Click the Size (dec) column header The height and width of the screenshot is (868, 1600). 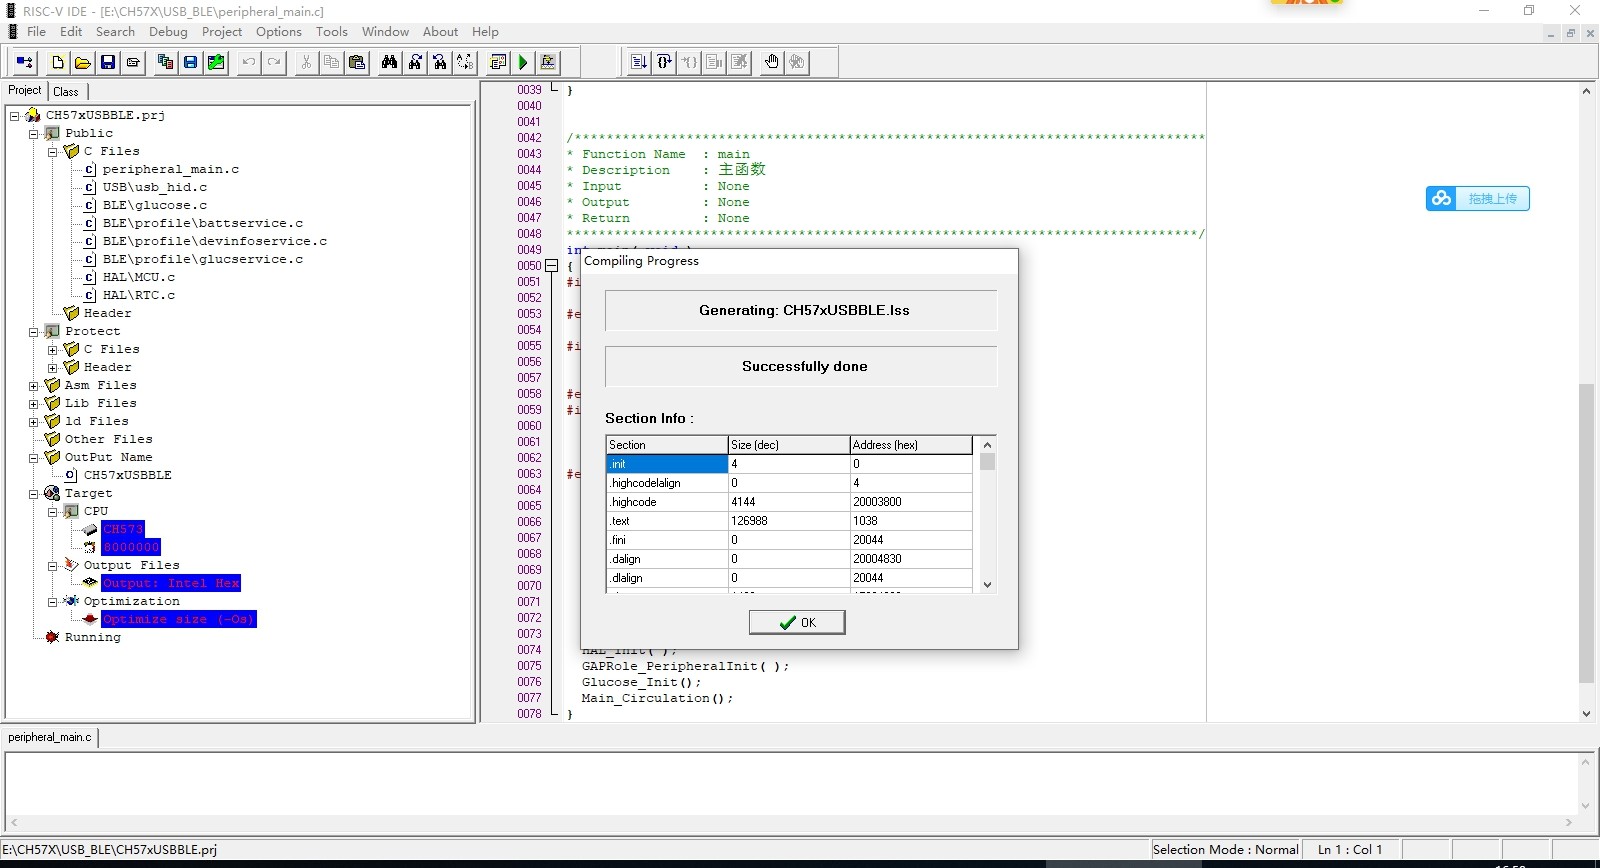[789, 445]
